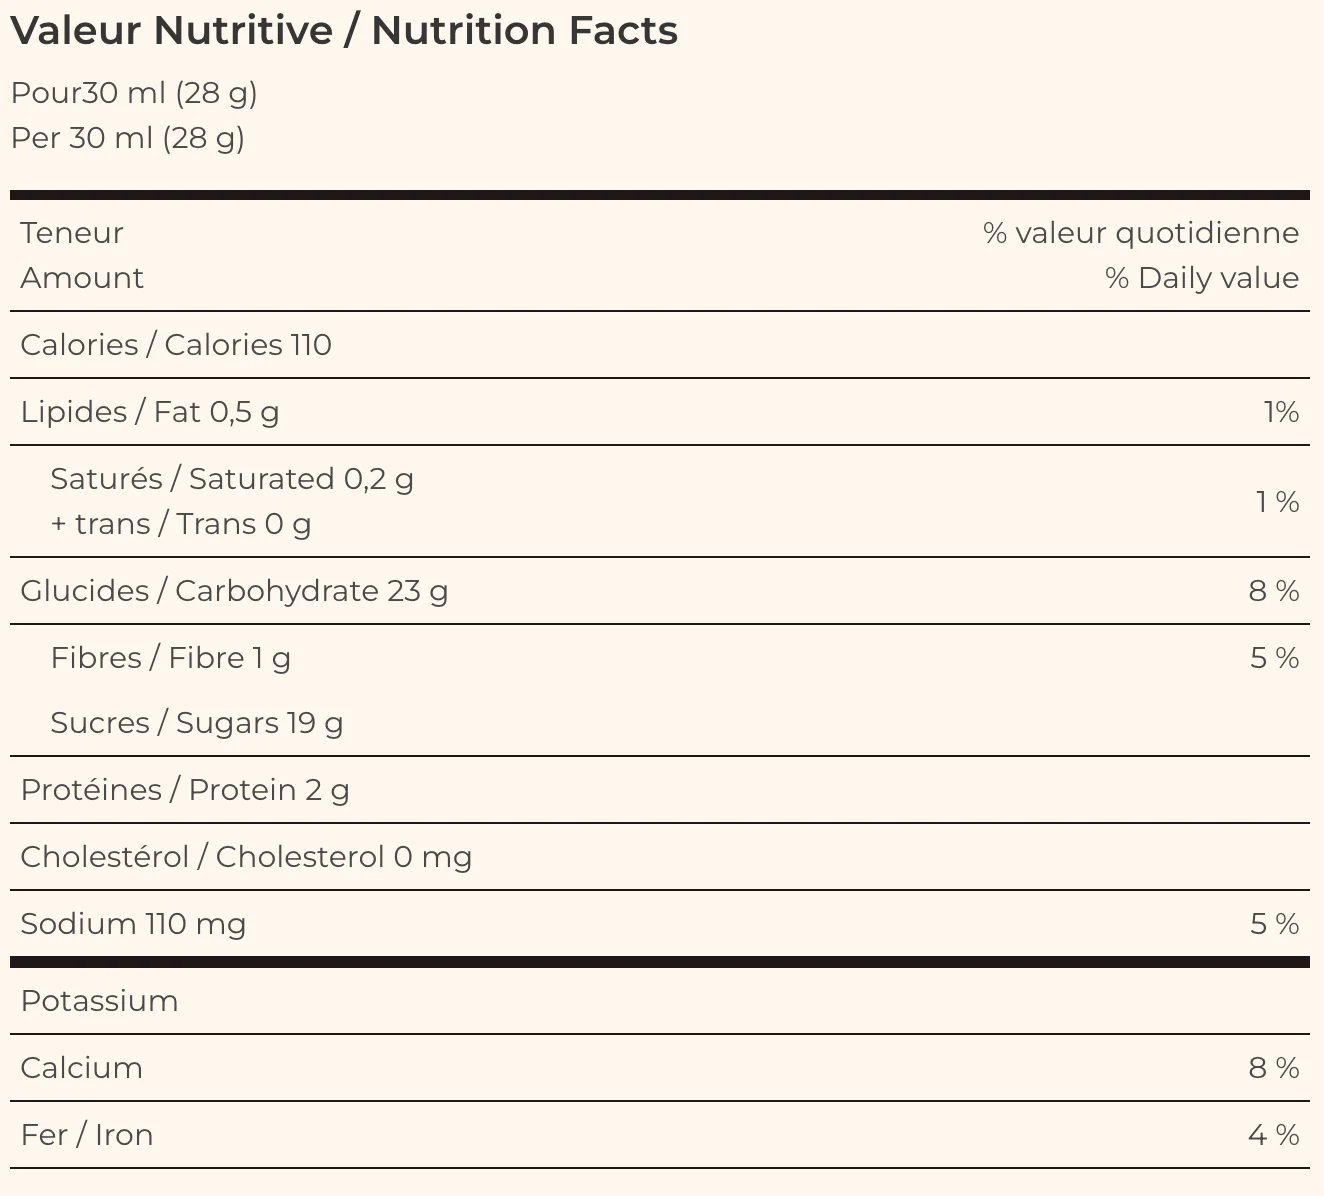Viewport: 1324px width, 1196px height.
Task: Click the 1% daily value for Fat
Action: coord(1281,412)
